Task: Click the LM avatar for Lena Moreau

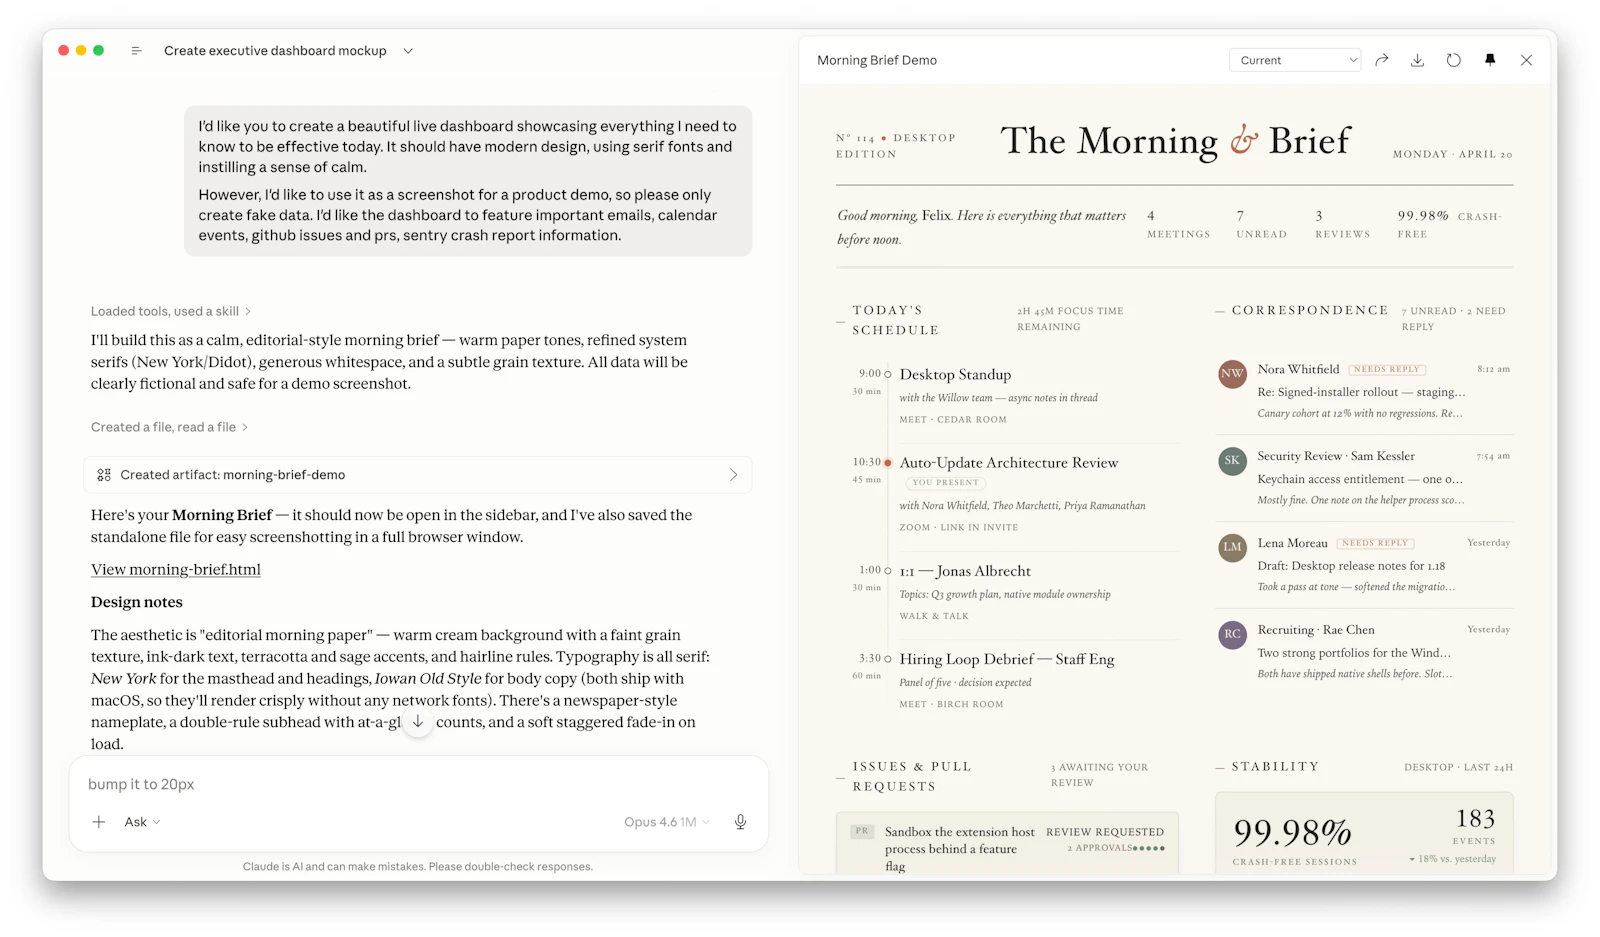Action: click(1232, 547)
